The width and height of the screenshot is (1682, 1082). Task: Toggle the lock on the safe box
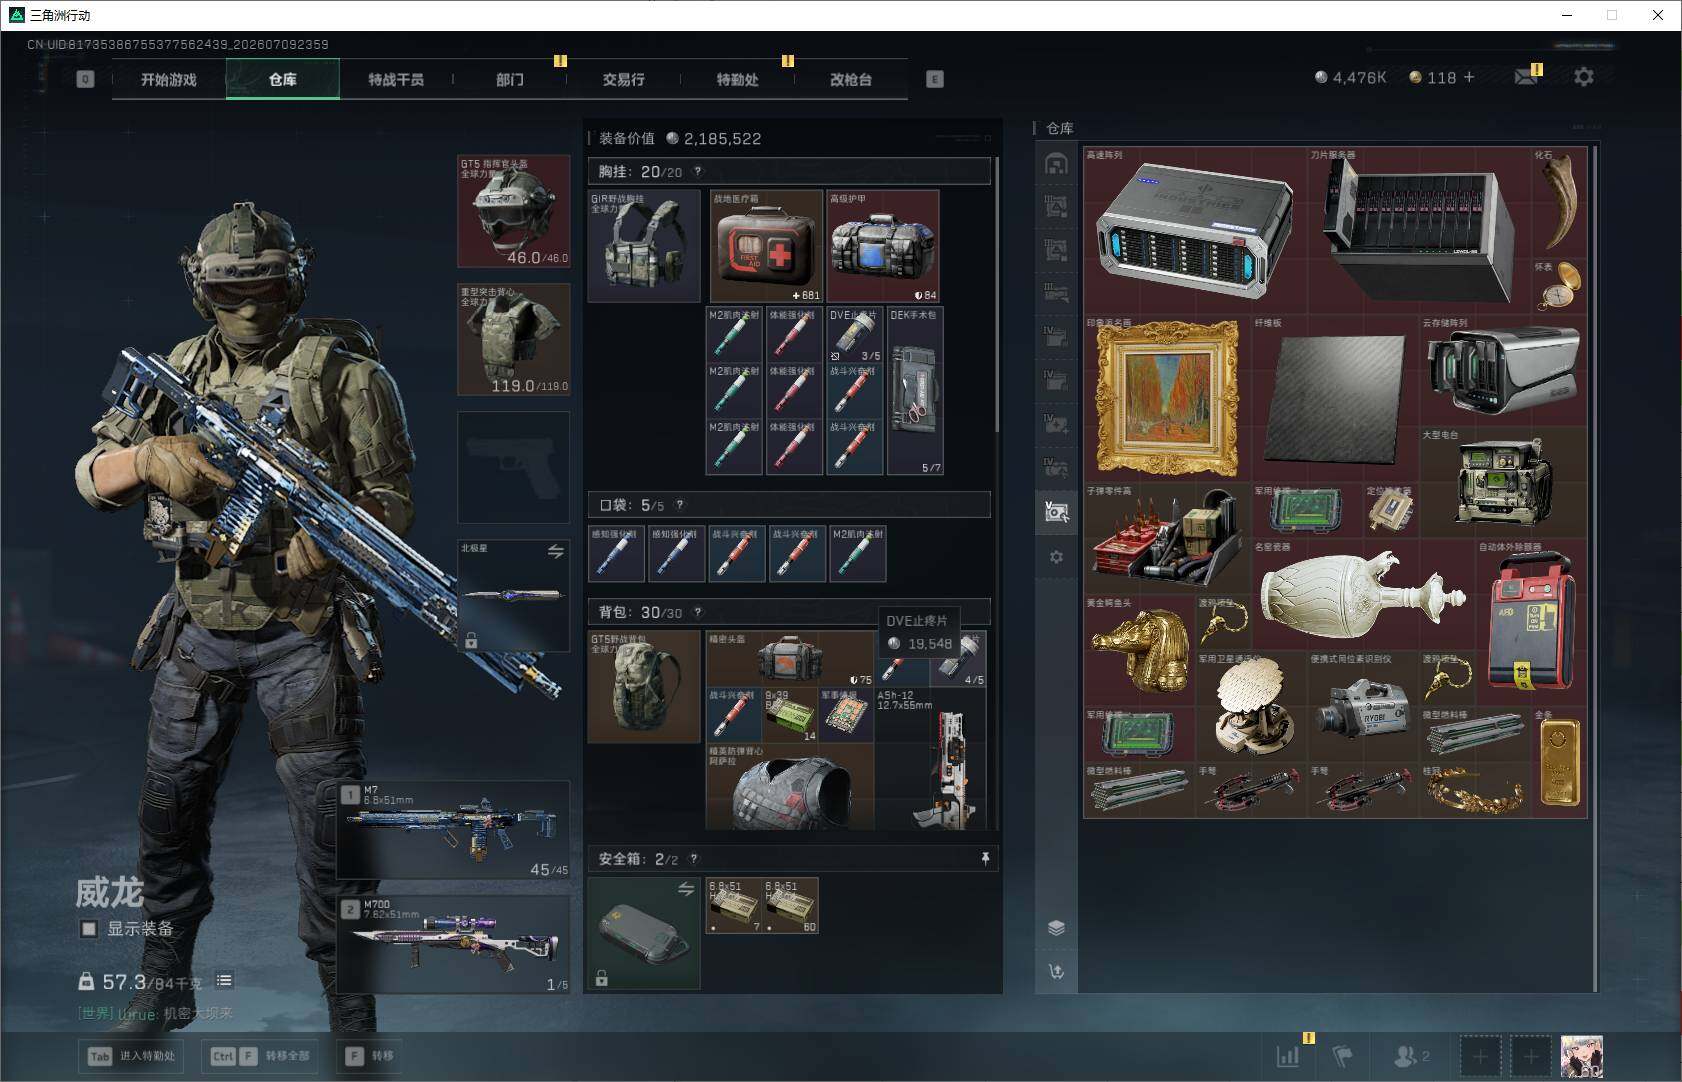click(602, 978)
